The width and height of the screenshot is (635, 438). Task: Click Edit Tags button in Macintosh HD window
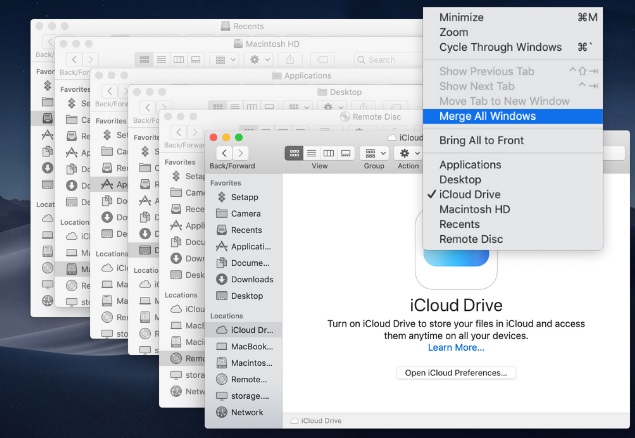click(322, 60)
